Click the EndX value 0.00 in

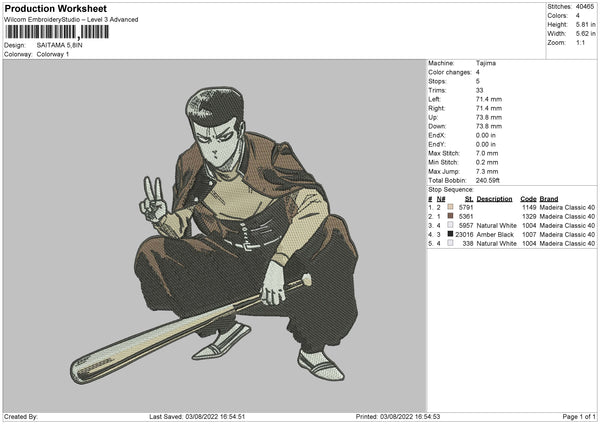486,135
